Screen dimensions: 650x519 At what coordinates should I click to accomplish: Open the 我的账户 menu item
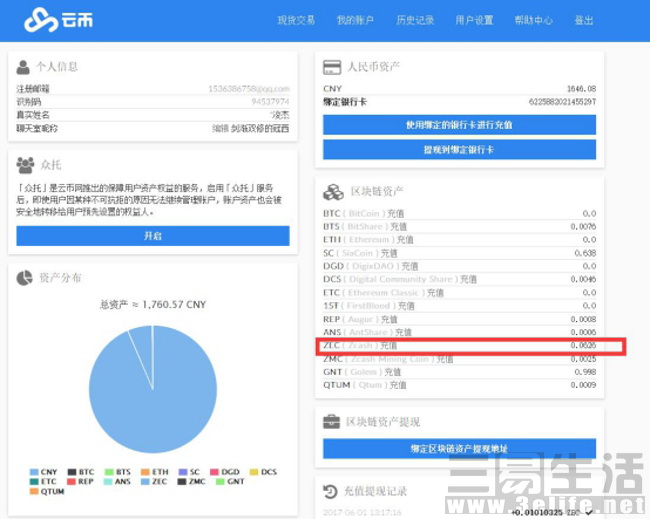point(355,20)
